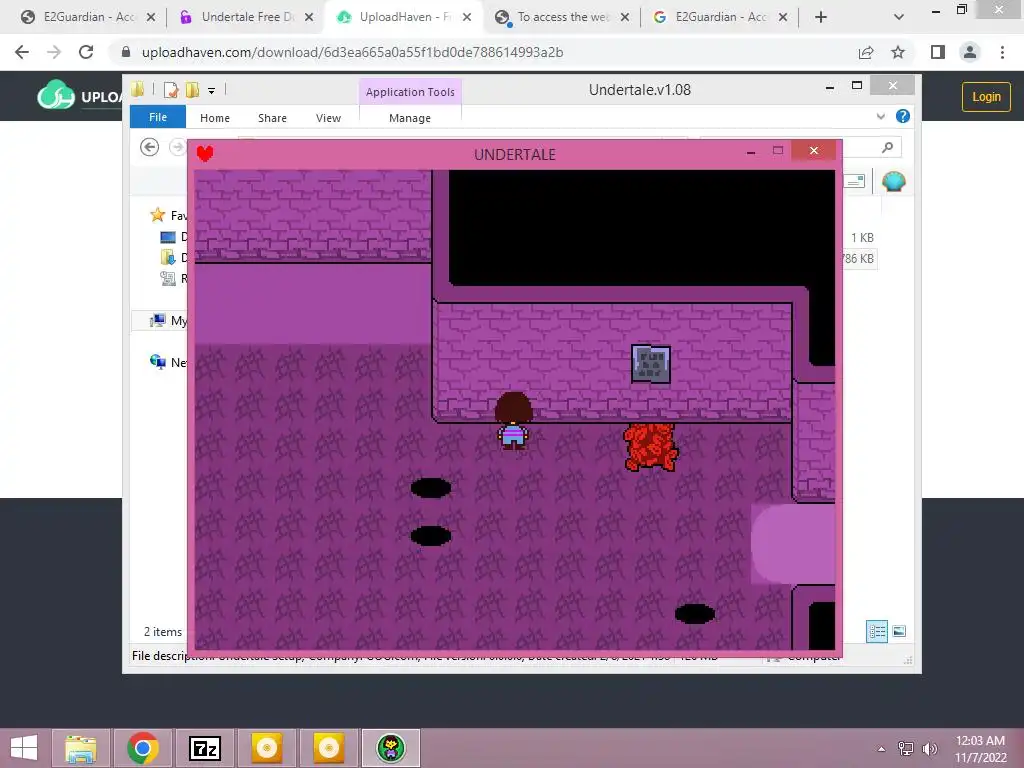Click the UploadHaven cloud logo
The height and width of the screenshot is (768, 1024).
(x=56, y=95)
